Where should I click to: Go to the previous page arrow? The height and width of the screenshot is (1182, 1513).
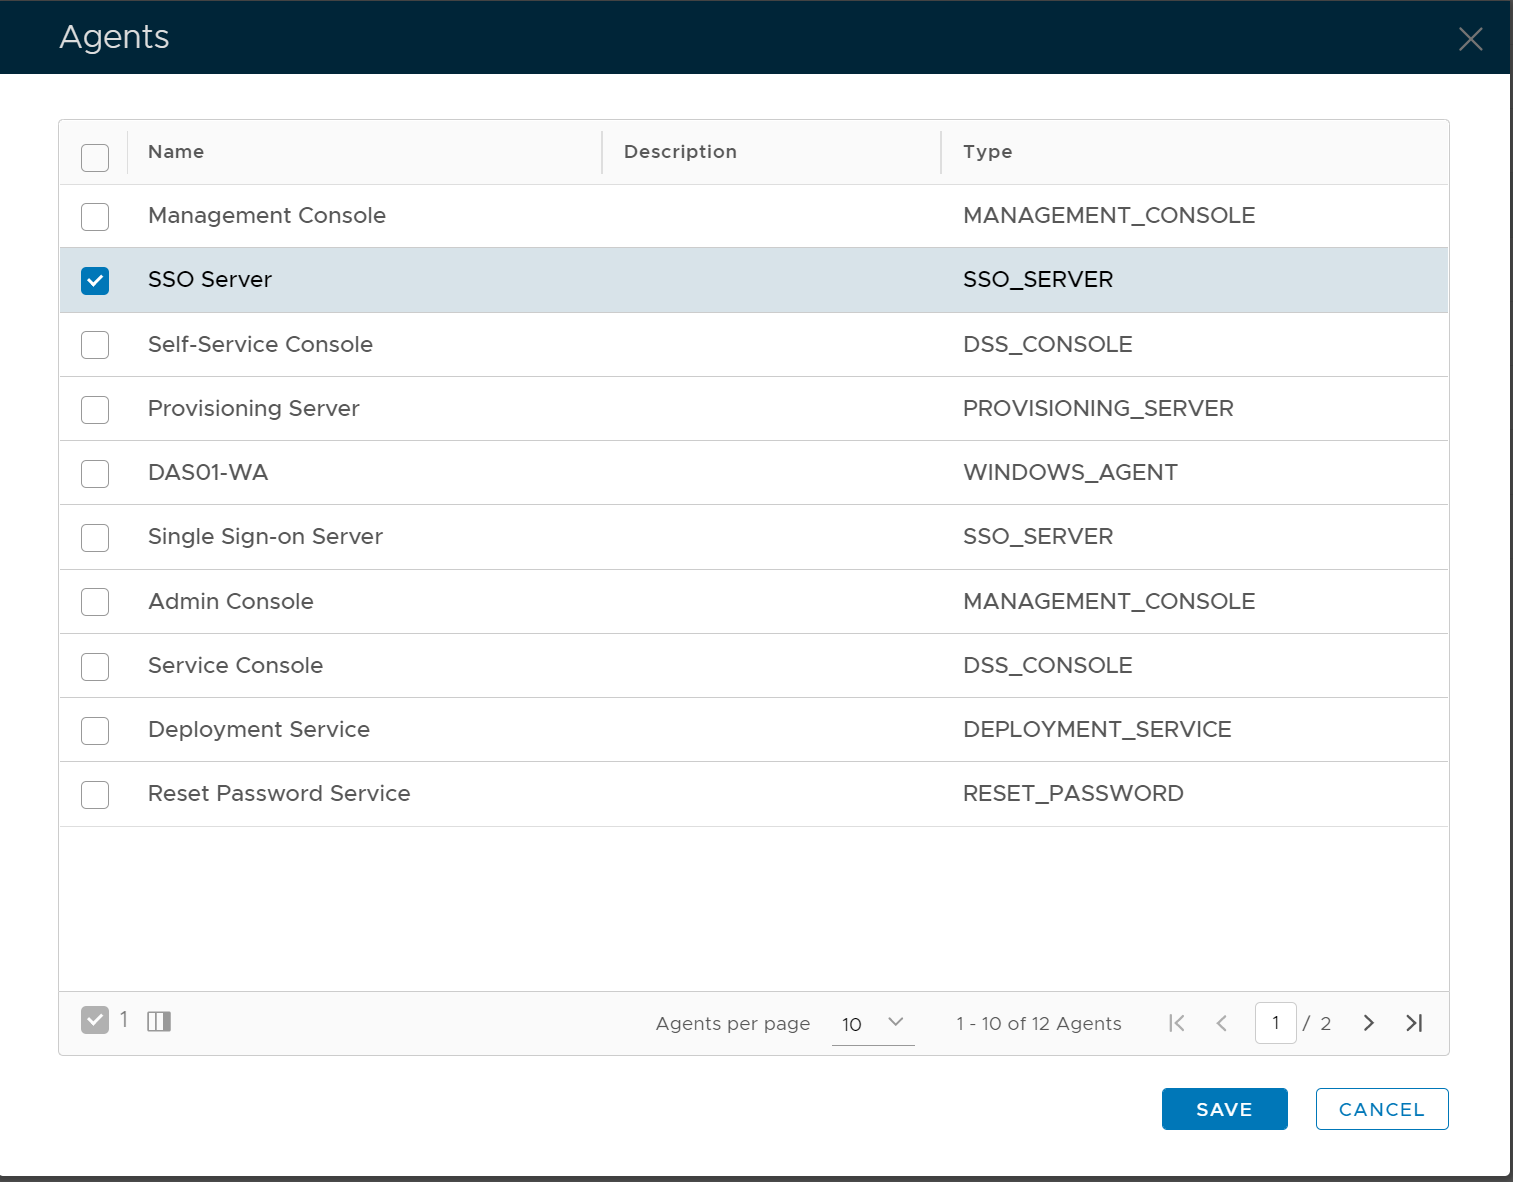coord(1221,1023)
